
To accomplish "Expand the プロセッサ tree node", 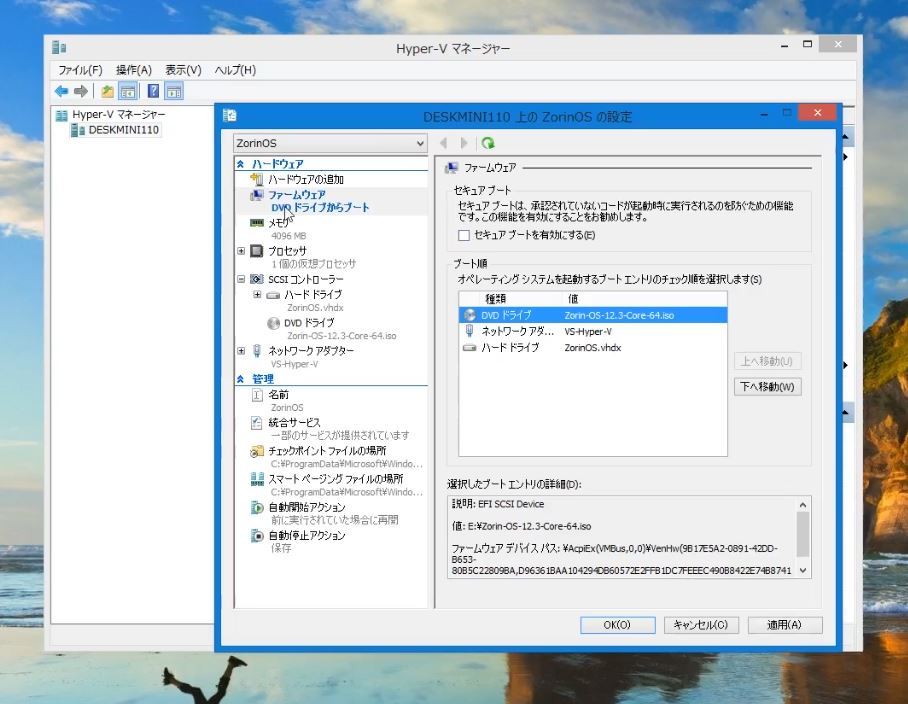I will click(x=241, y=251).
